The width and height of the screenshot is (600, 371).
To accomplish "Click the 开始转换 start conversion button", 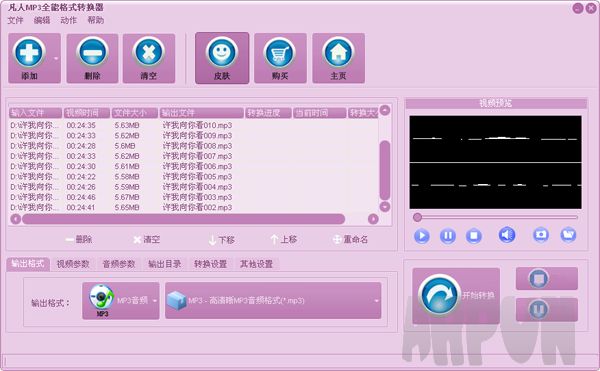I will coord(456,295).
